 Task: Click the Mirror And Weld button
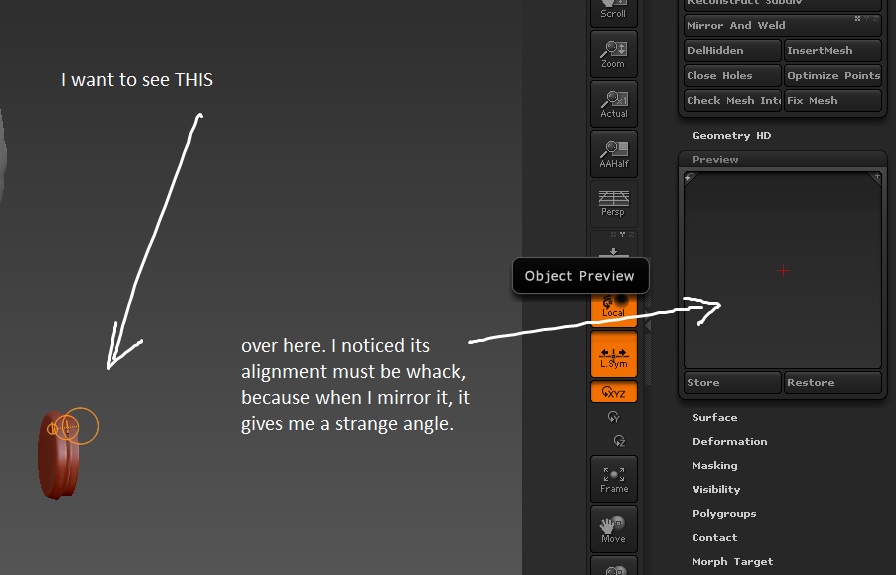[x=782, y=25]
